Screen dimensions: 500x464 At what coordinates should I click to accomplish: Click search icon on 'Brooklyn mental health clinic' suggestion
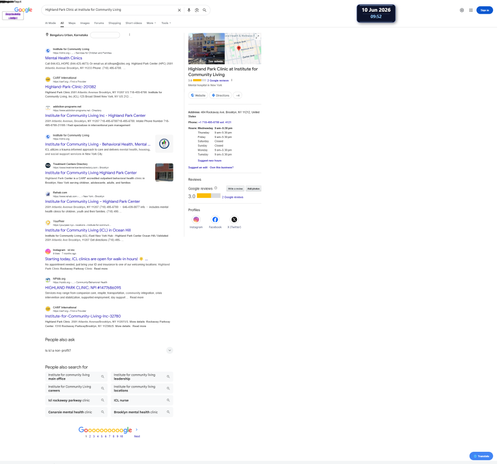click(168, 412)
